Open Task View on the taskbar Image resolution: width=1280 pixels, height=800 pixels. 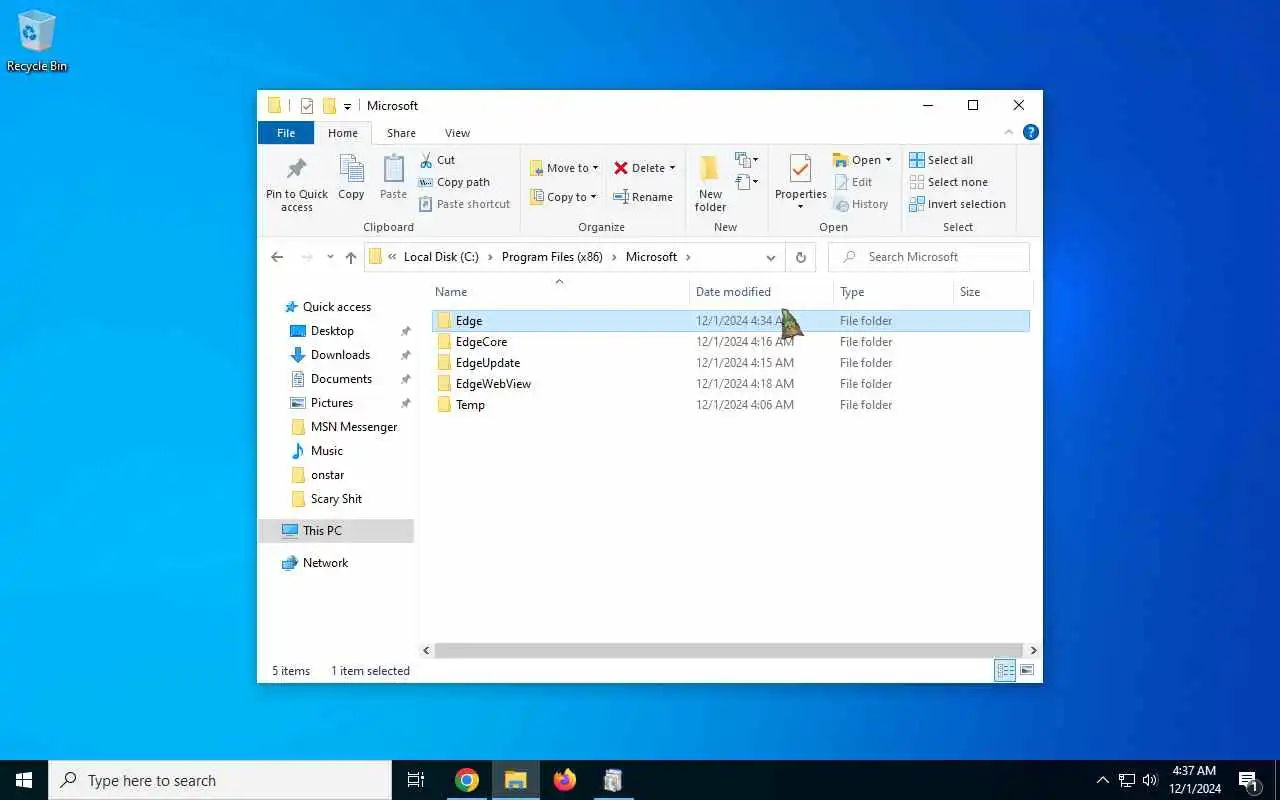tap(416, 780)
